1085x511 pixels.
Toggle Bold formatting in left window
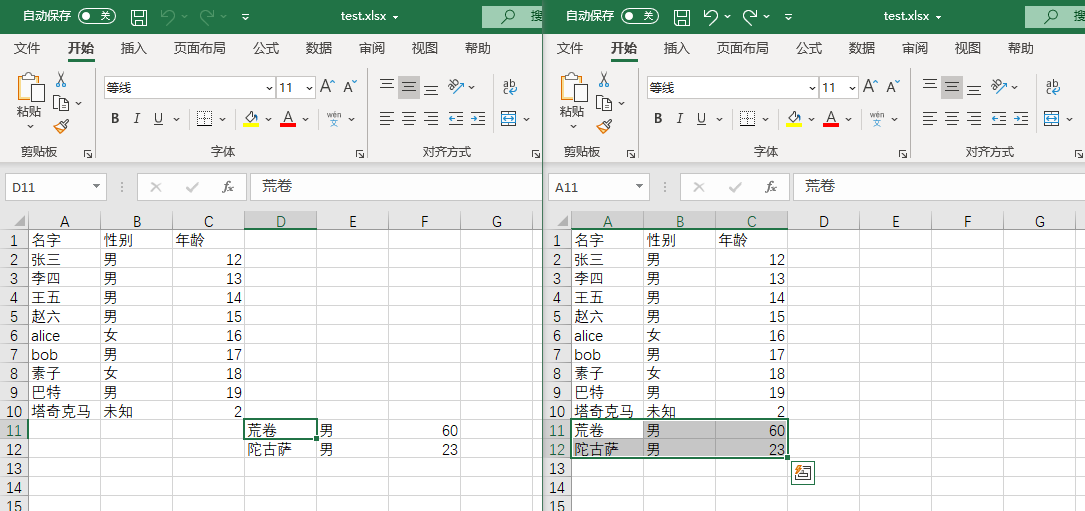pos(115,119)
